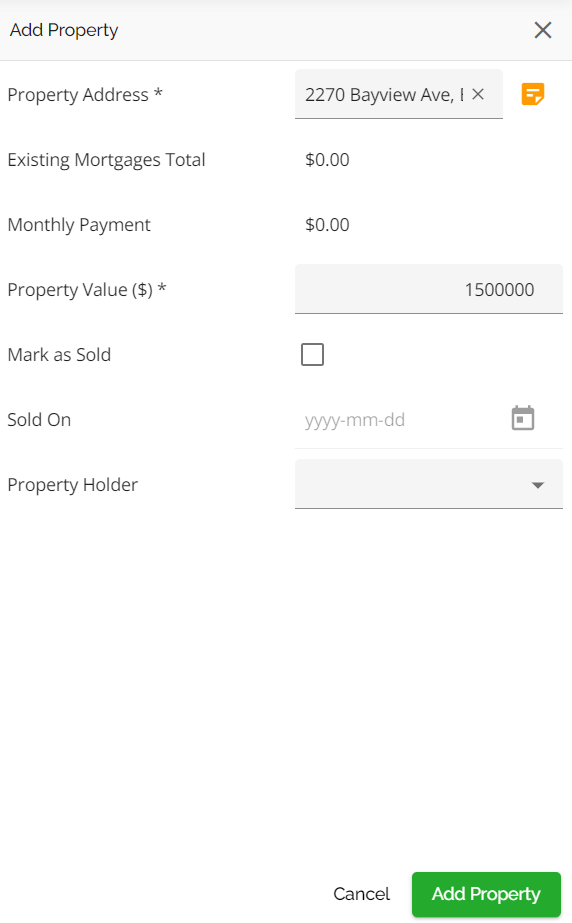Click the Sold On label text

click(39, 420)
